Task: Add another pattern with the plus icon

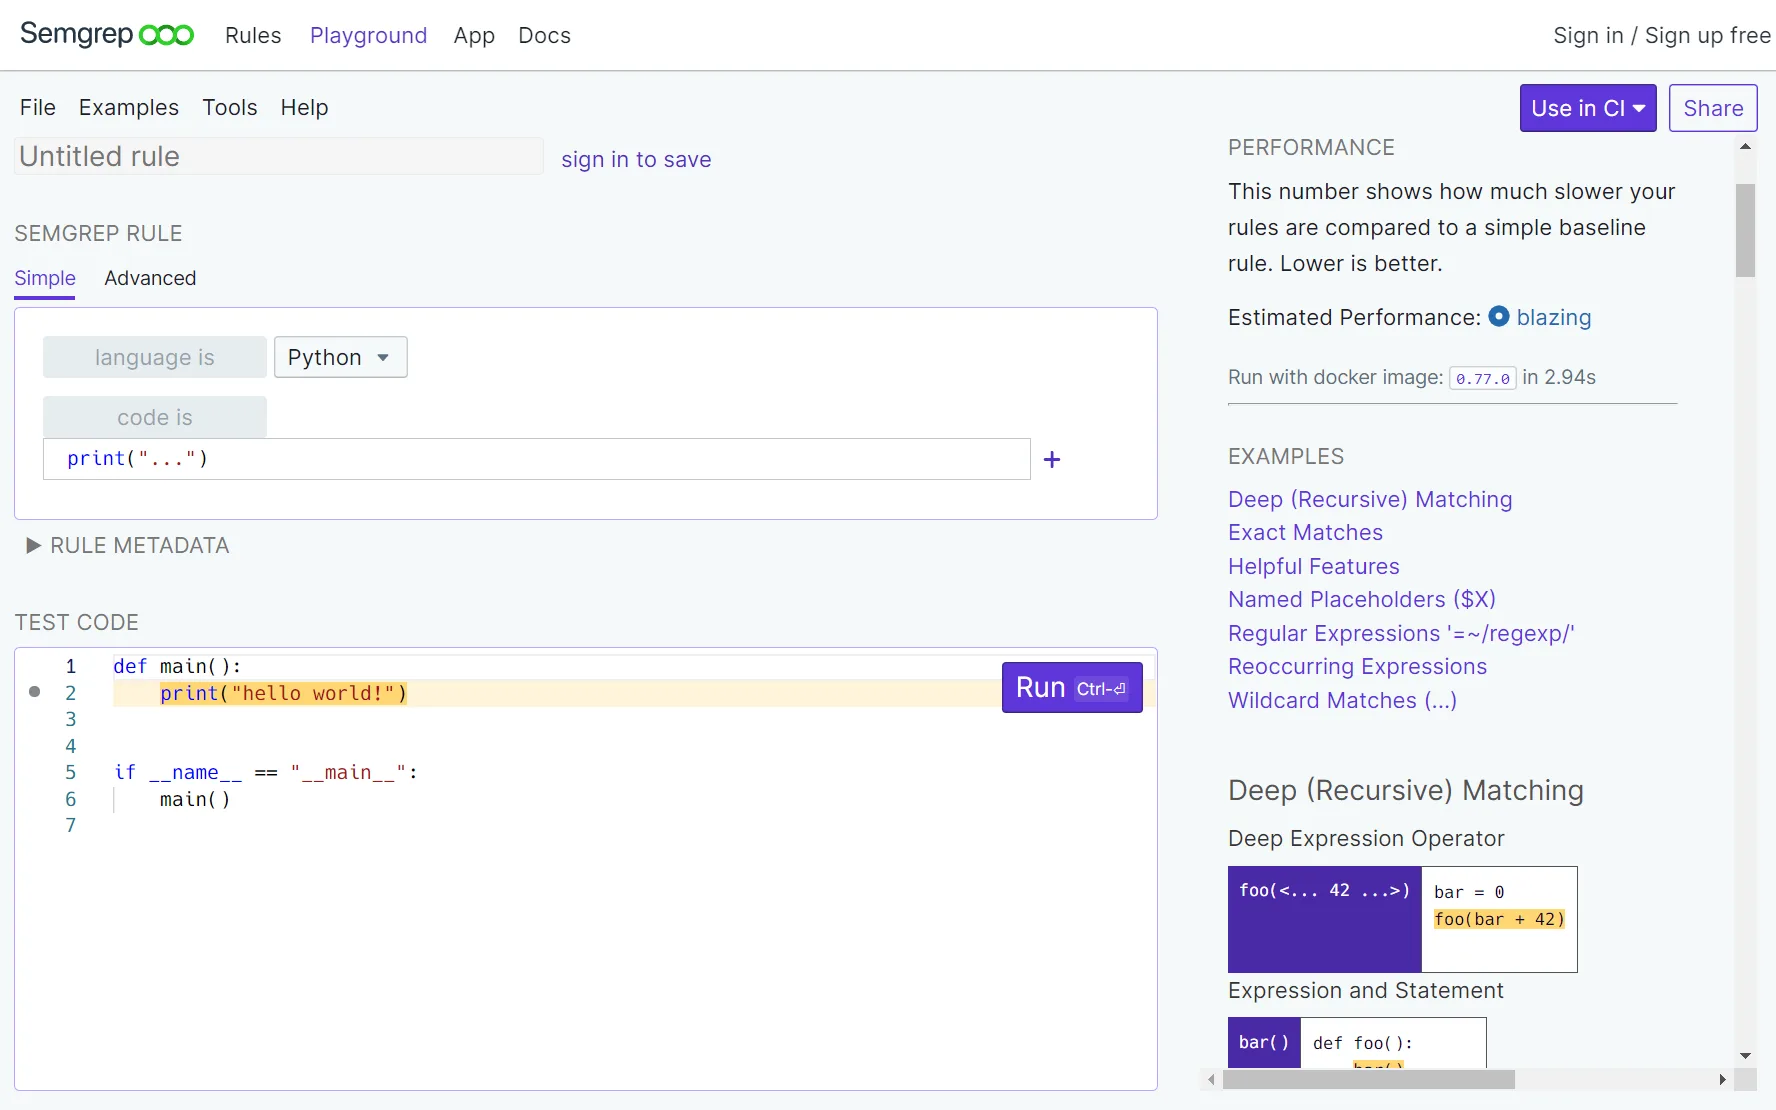Action: (1051, 459)
